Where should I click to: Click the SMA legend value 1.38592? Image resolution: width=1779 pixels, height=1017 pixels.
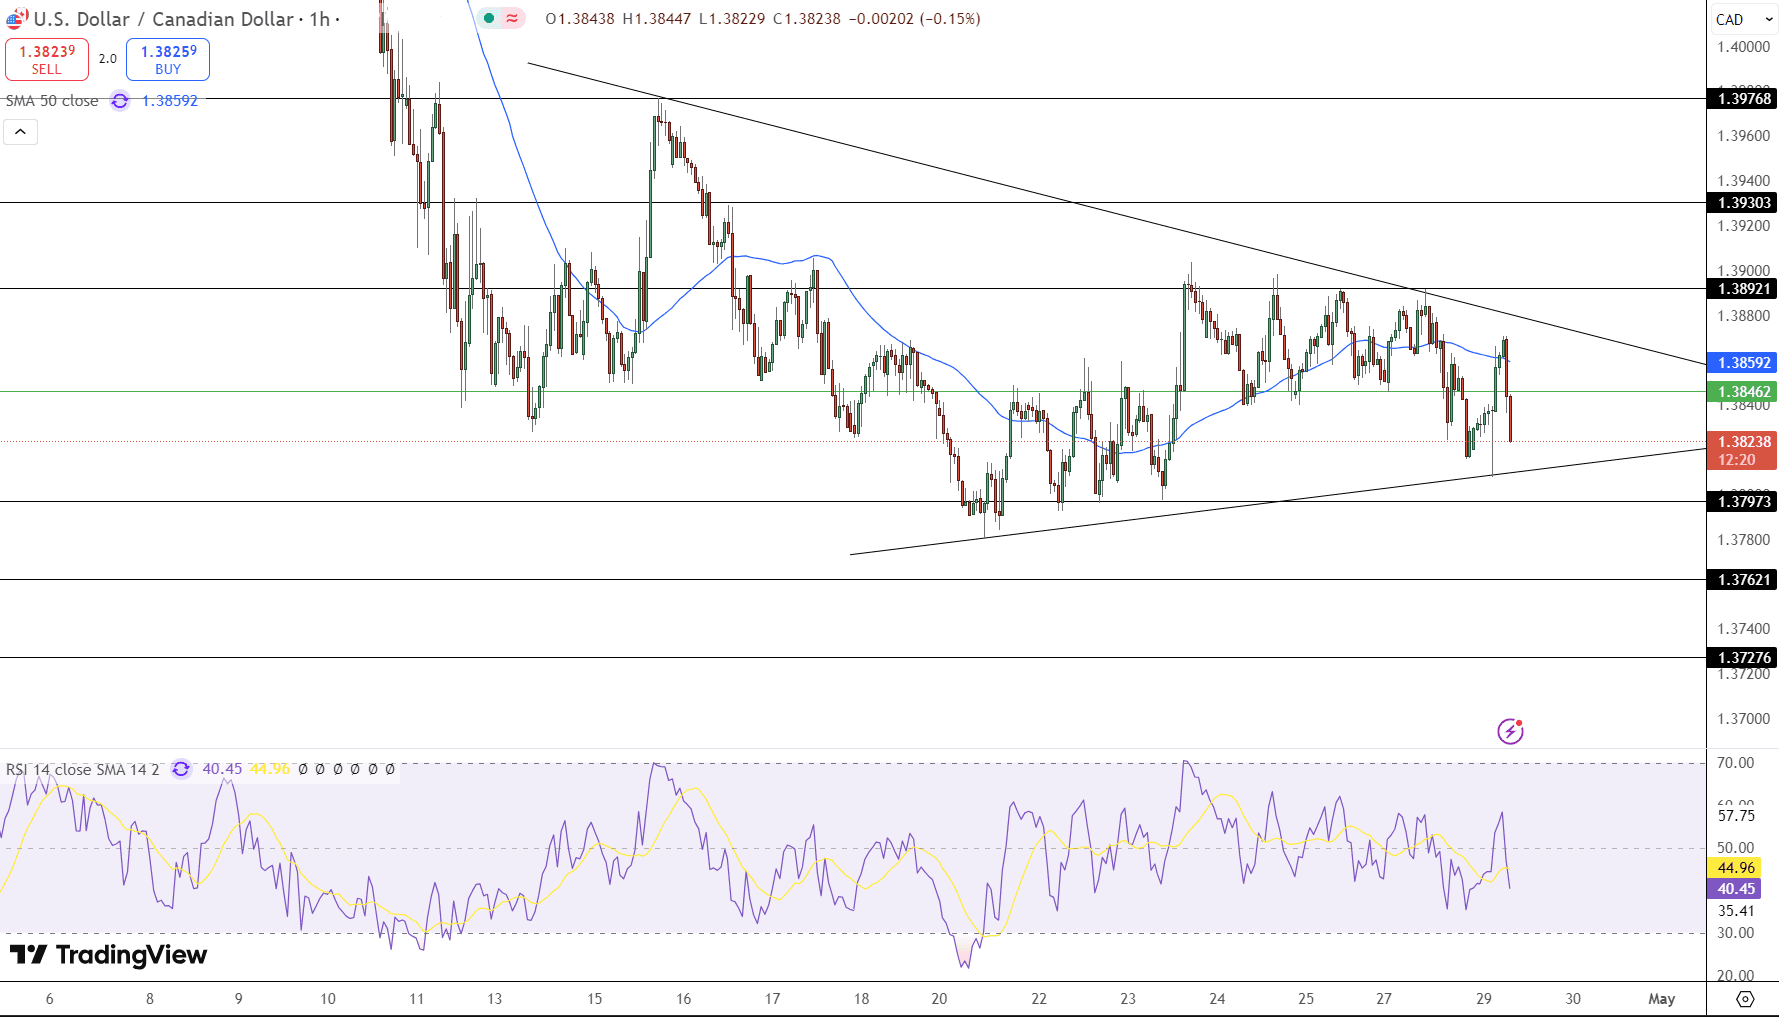click(x=170, y=101)
